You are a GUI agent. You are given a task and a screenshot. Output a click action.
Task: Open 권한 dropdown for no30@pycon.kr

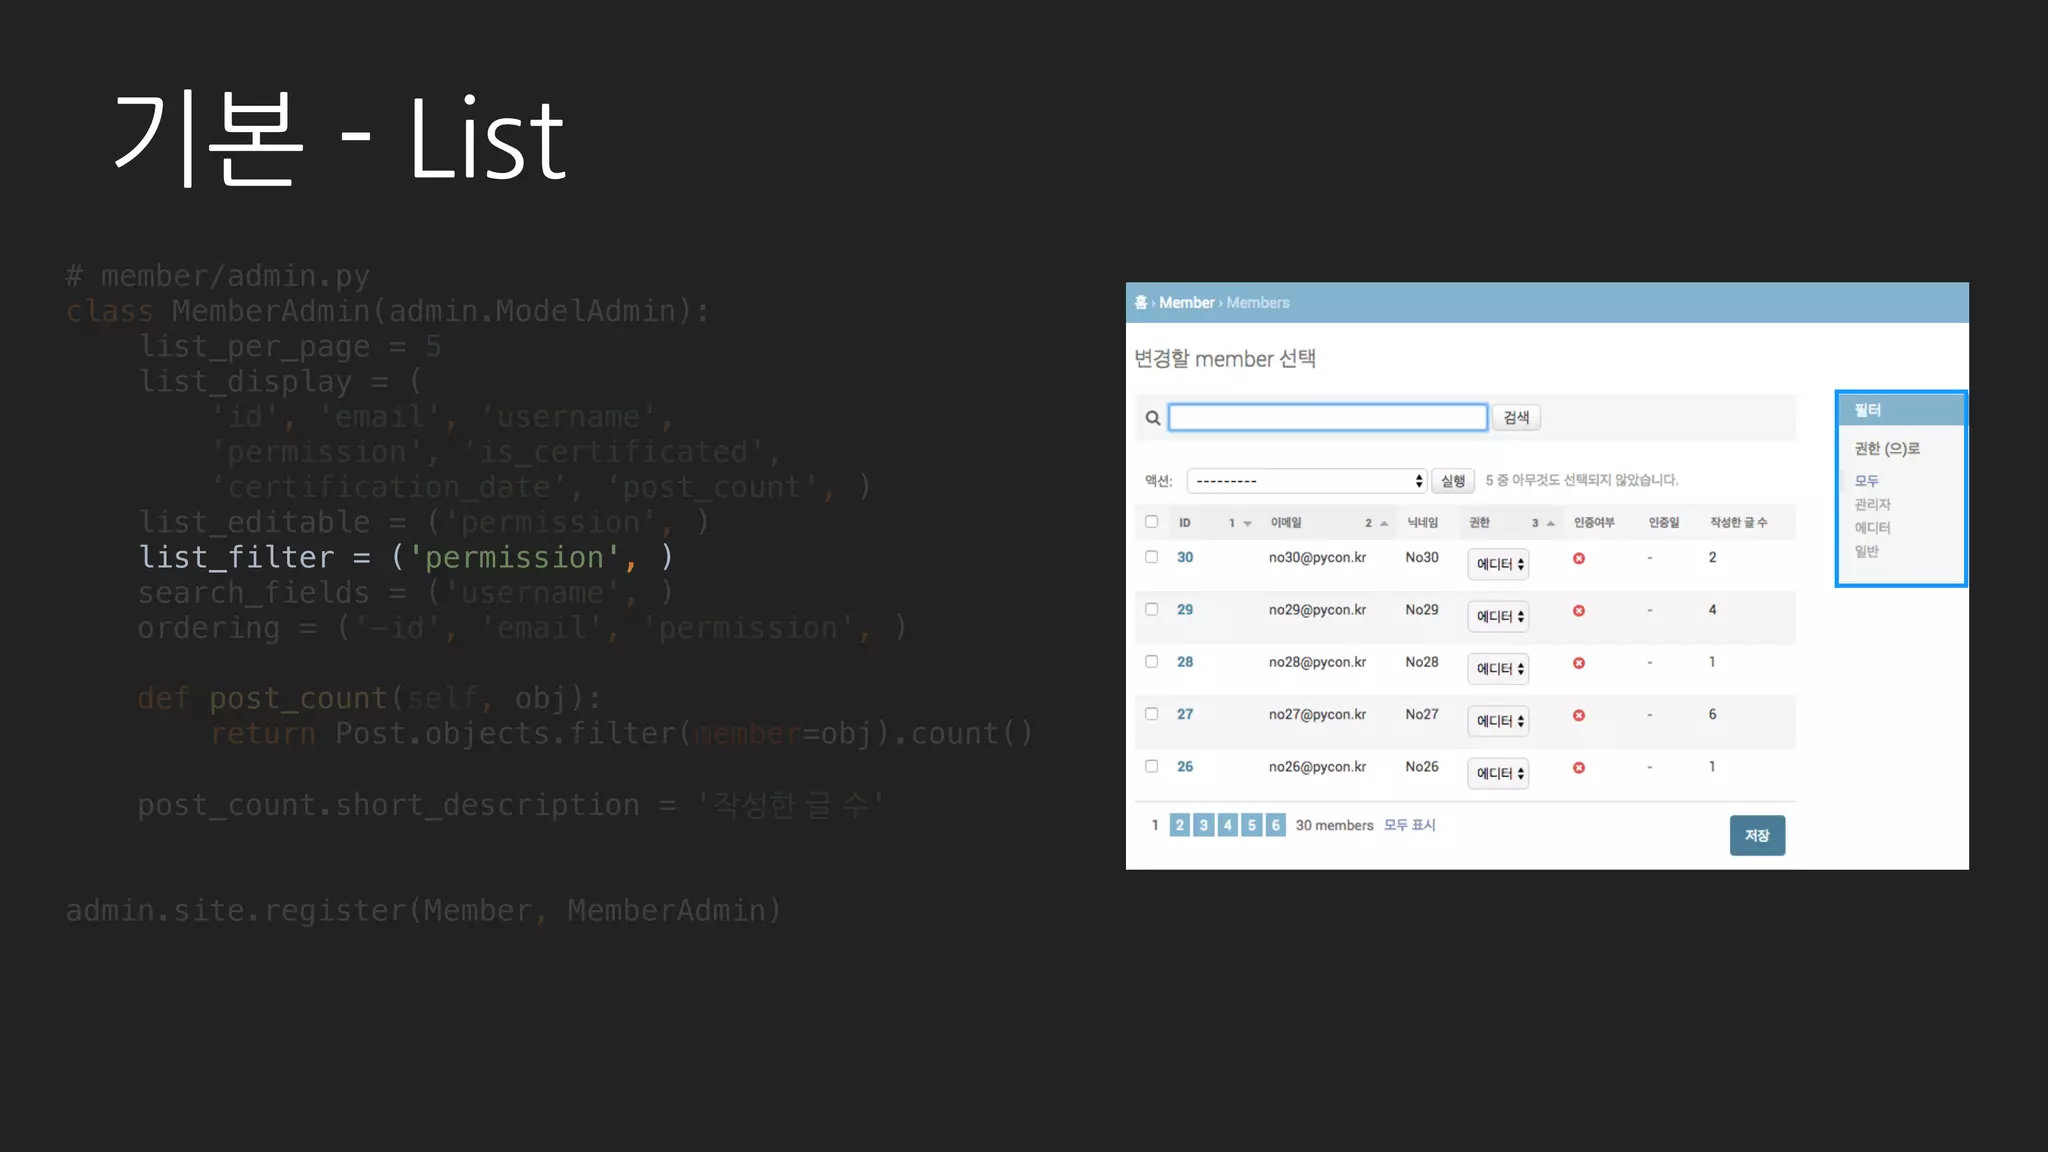coord(1499,564)
